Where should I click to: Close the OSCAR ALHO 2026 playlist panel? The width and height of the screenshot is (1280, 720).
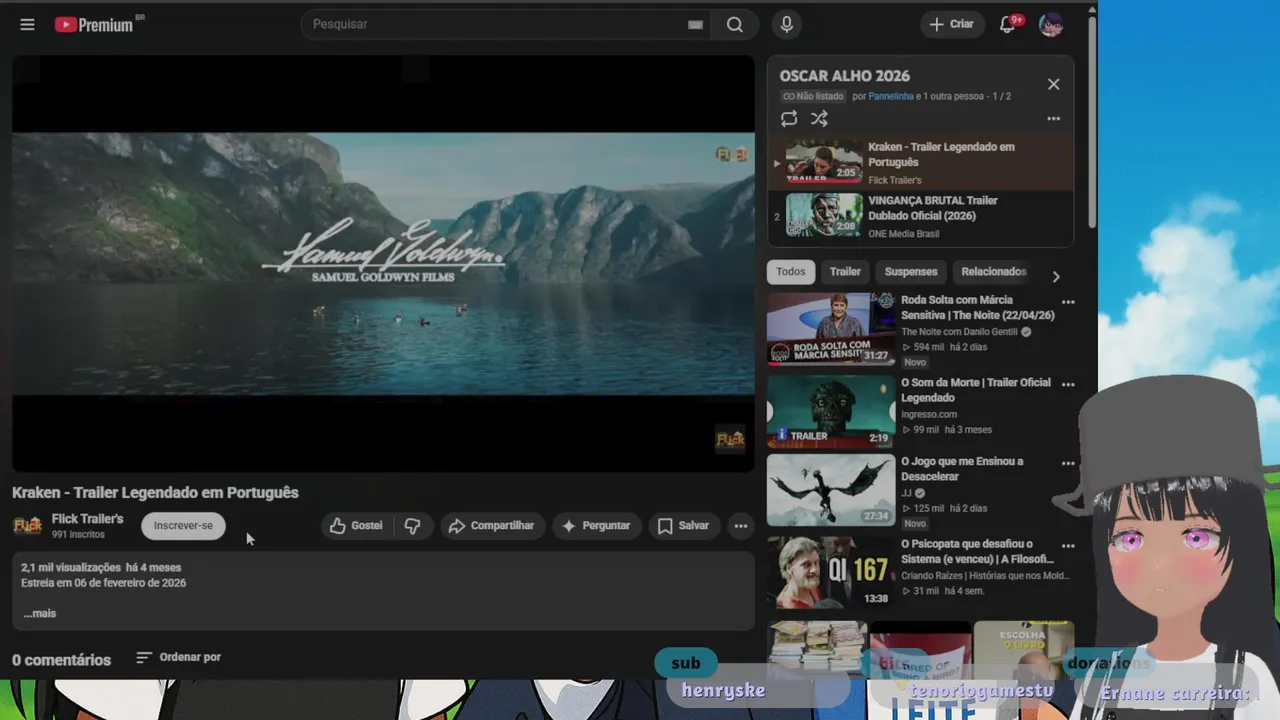pyautogui.click(x=1053, y=84)
